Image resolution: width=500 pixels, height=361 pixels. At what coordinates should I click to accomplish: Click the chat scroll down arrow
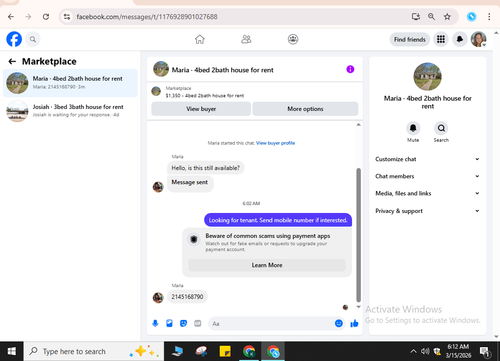pyautogui.click(x=359, y=307)
